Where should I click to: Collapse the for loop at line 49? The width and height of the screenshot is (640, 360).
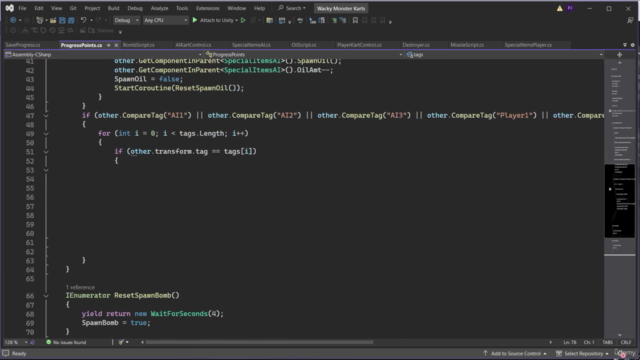(x=46, y=133)
